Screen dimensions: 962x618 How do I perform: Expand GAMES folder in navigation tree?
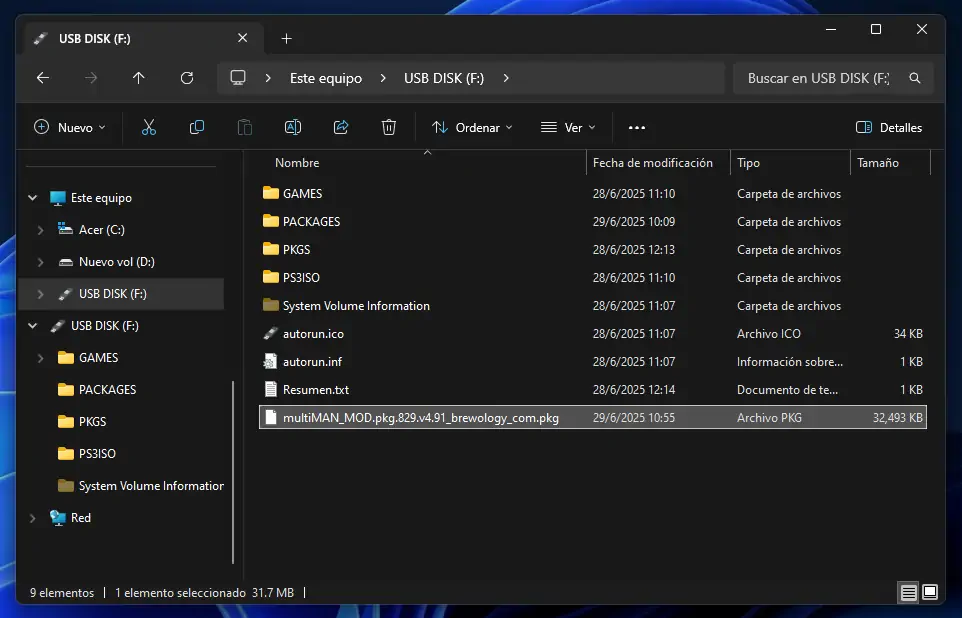pos(40,358)
